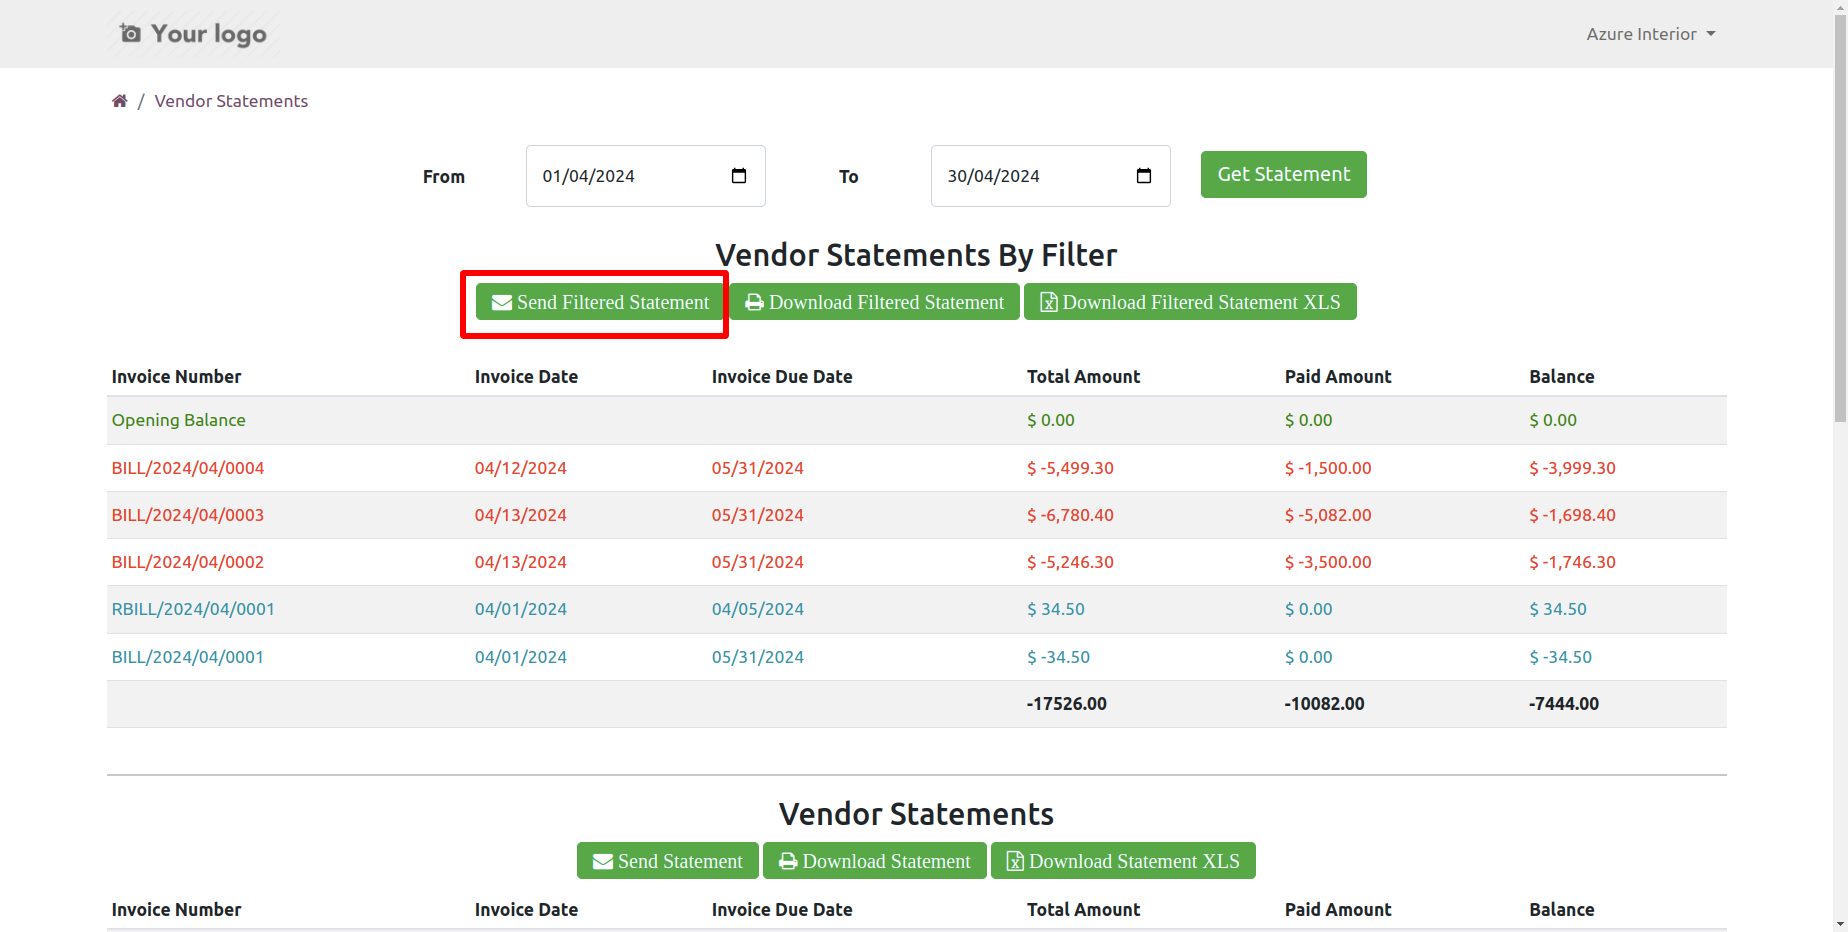Click the Your logo image

(194, 34)
